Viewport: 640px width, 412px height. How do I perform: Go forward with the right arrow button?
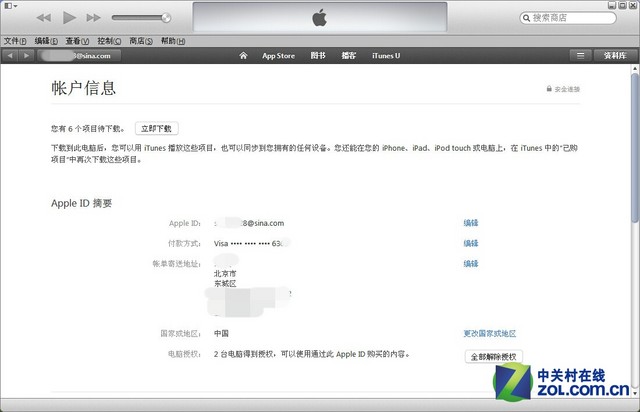[26, 56]
